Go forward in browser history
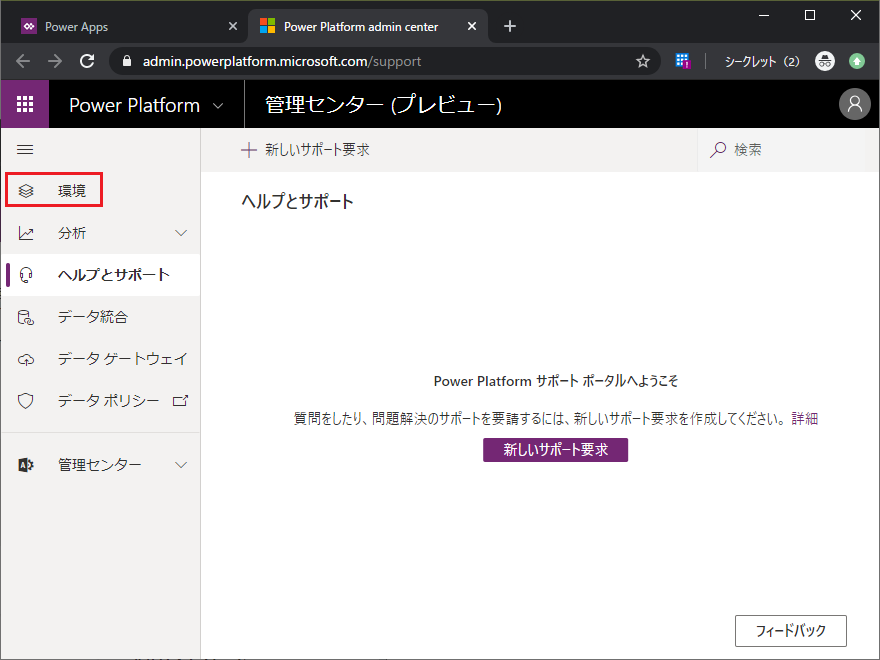This screenshot has width=880, height=660. 55,61
